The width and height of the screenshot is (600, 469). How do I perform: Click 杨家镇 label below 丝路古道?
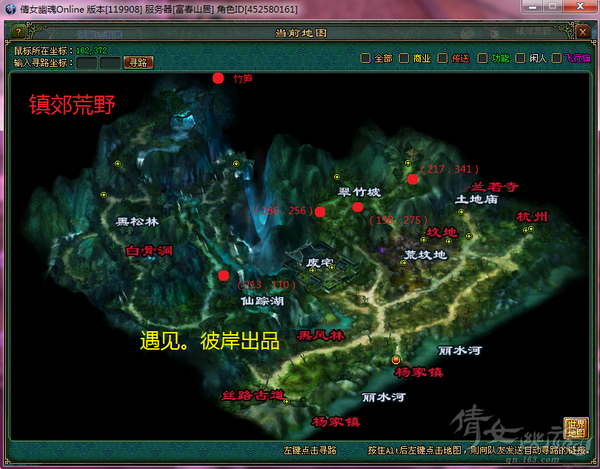tap(336, 422)
